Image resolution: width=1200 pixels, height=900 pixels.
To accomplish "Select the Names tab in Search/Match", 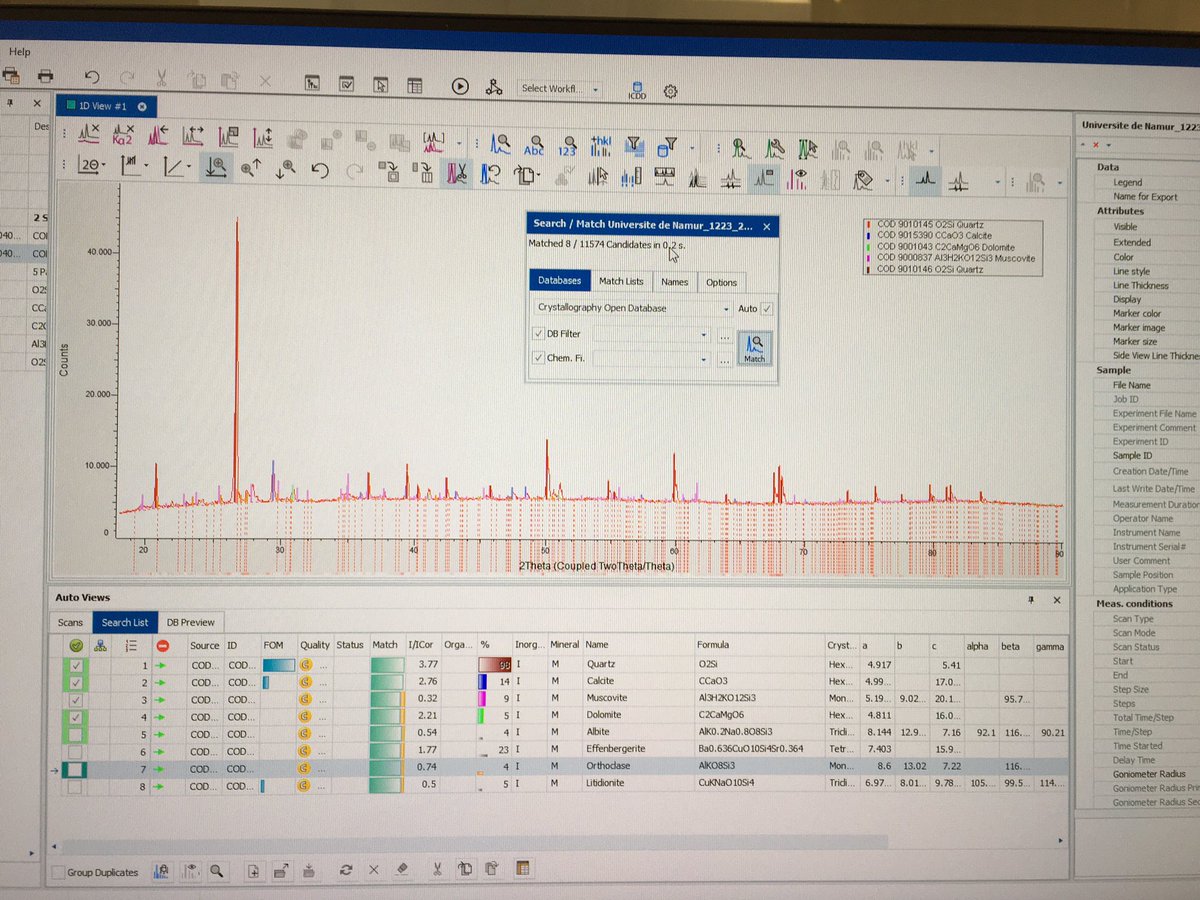I will (x=674, y=282).
